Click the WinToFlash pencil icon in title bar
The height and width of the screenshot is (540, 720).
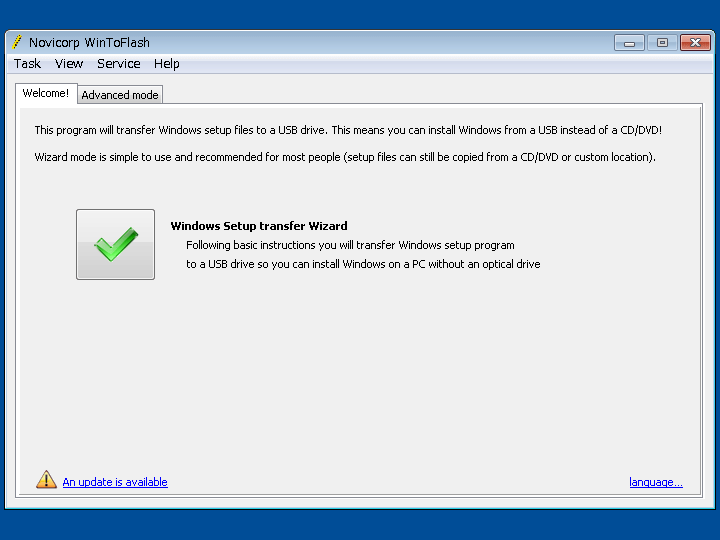pyautogui.click(x=17, y=42)
